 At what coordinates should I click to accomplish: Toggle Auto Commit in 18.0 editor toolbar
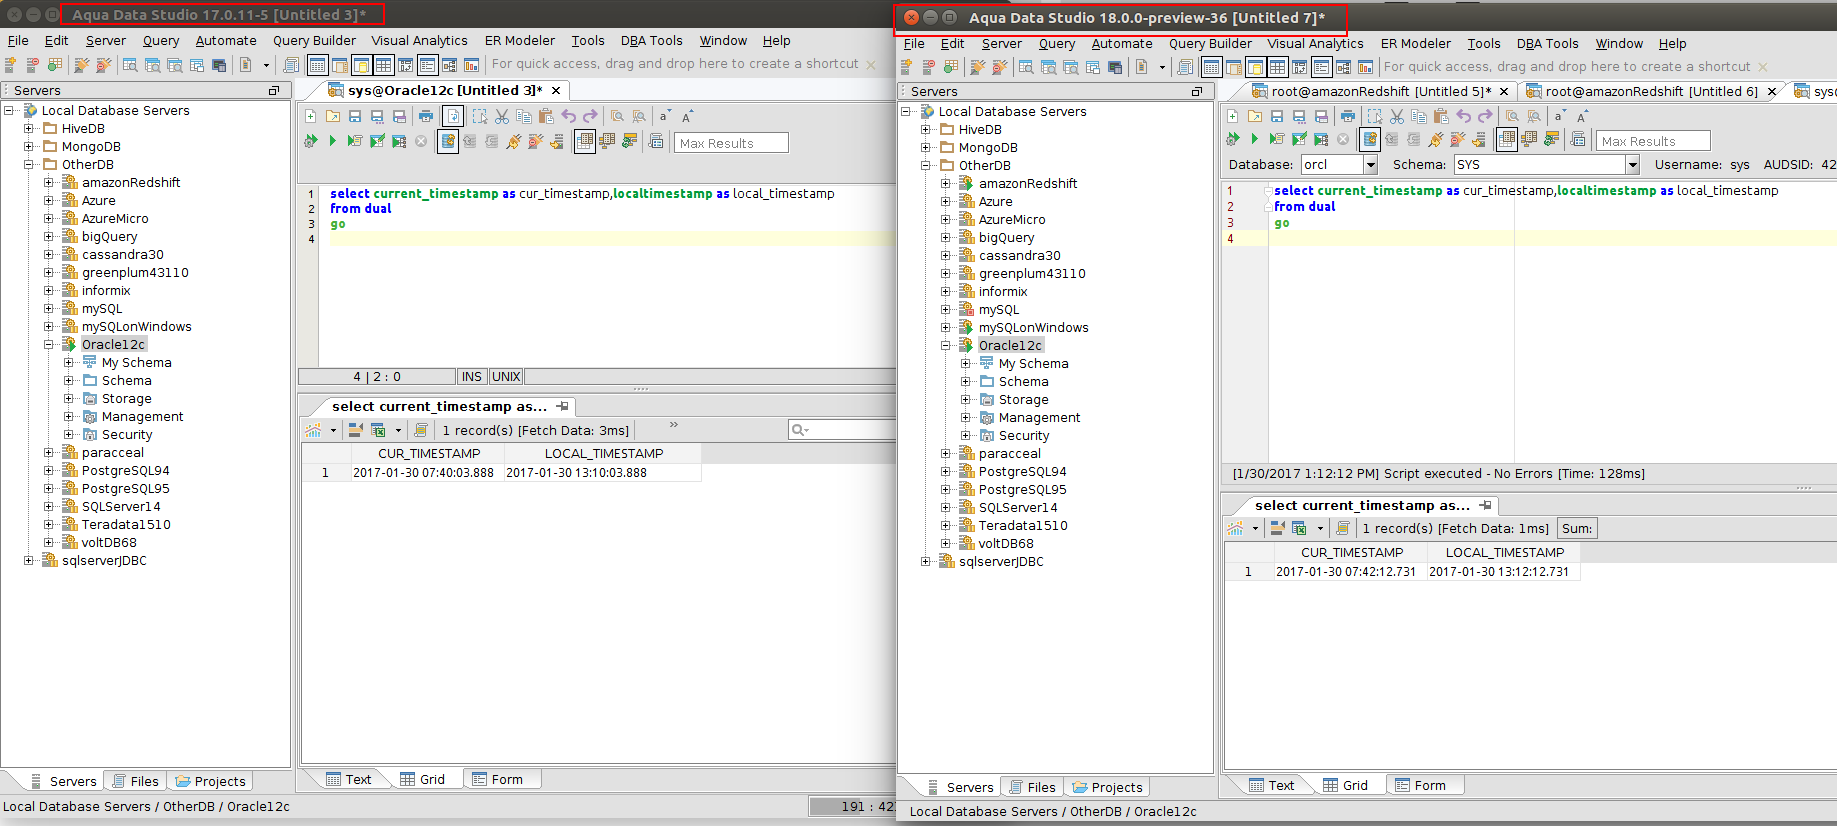tap(1370, 139)
